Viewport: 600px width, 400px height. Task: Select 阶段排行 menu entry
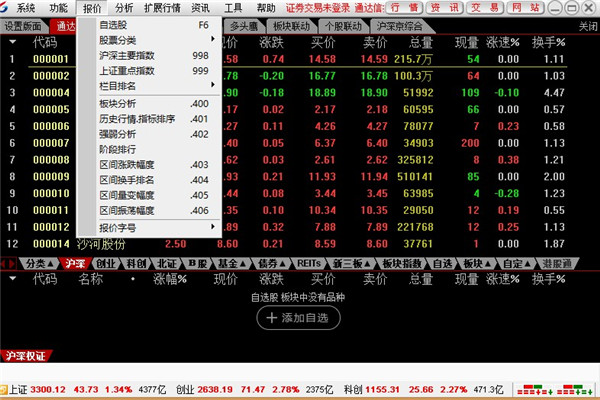[x=157, y=149]
